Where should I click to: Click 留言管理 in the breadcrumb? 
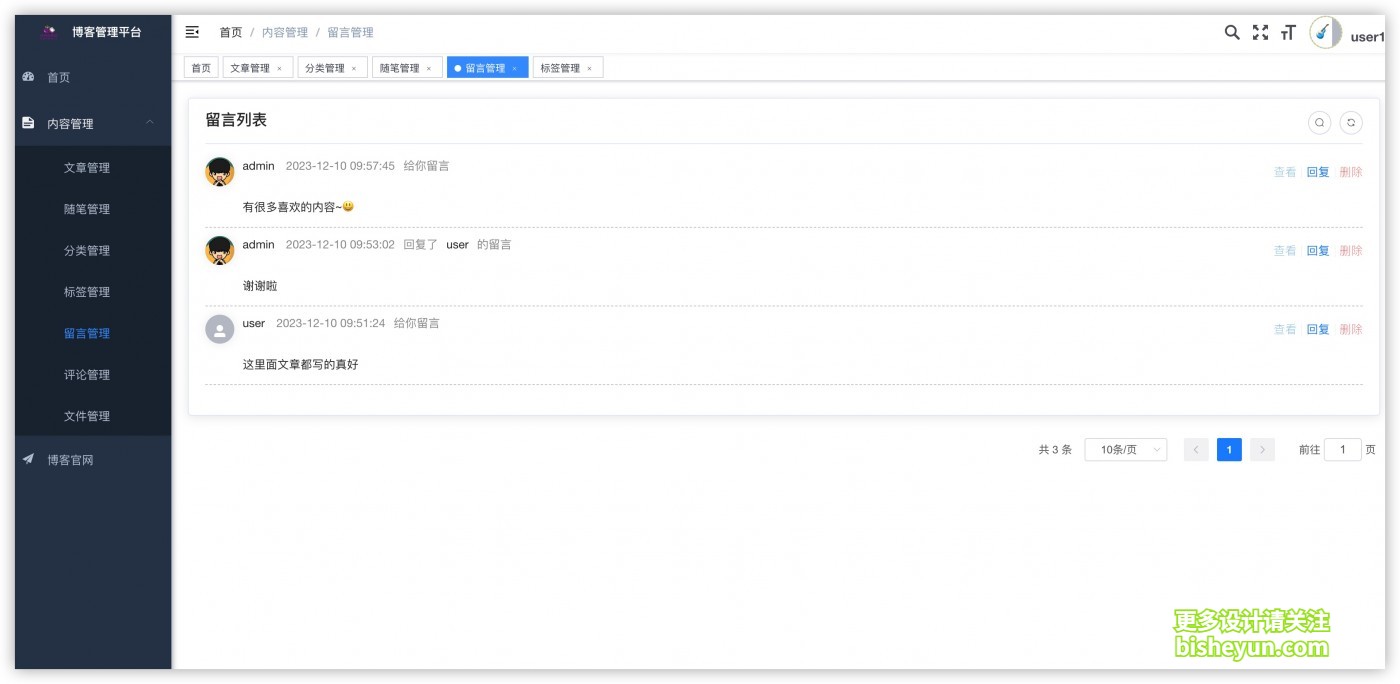point(350,33)
